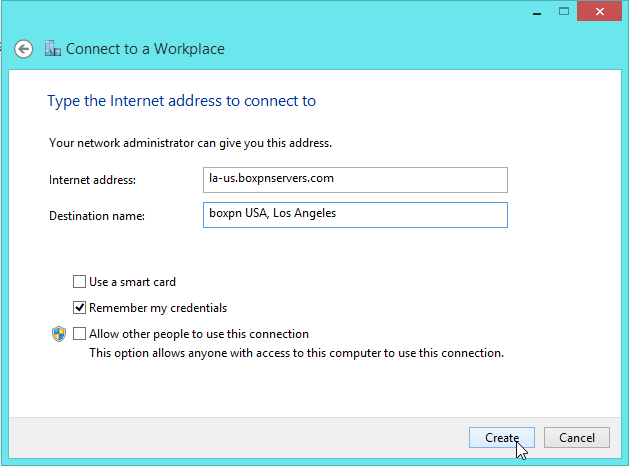Maximize the wizard window
This screenshot has height=466, width=629.
564,11
